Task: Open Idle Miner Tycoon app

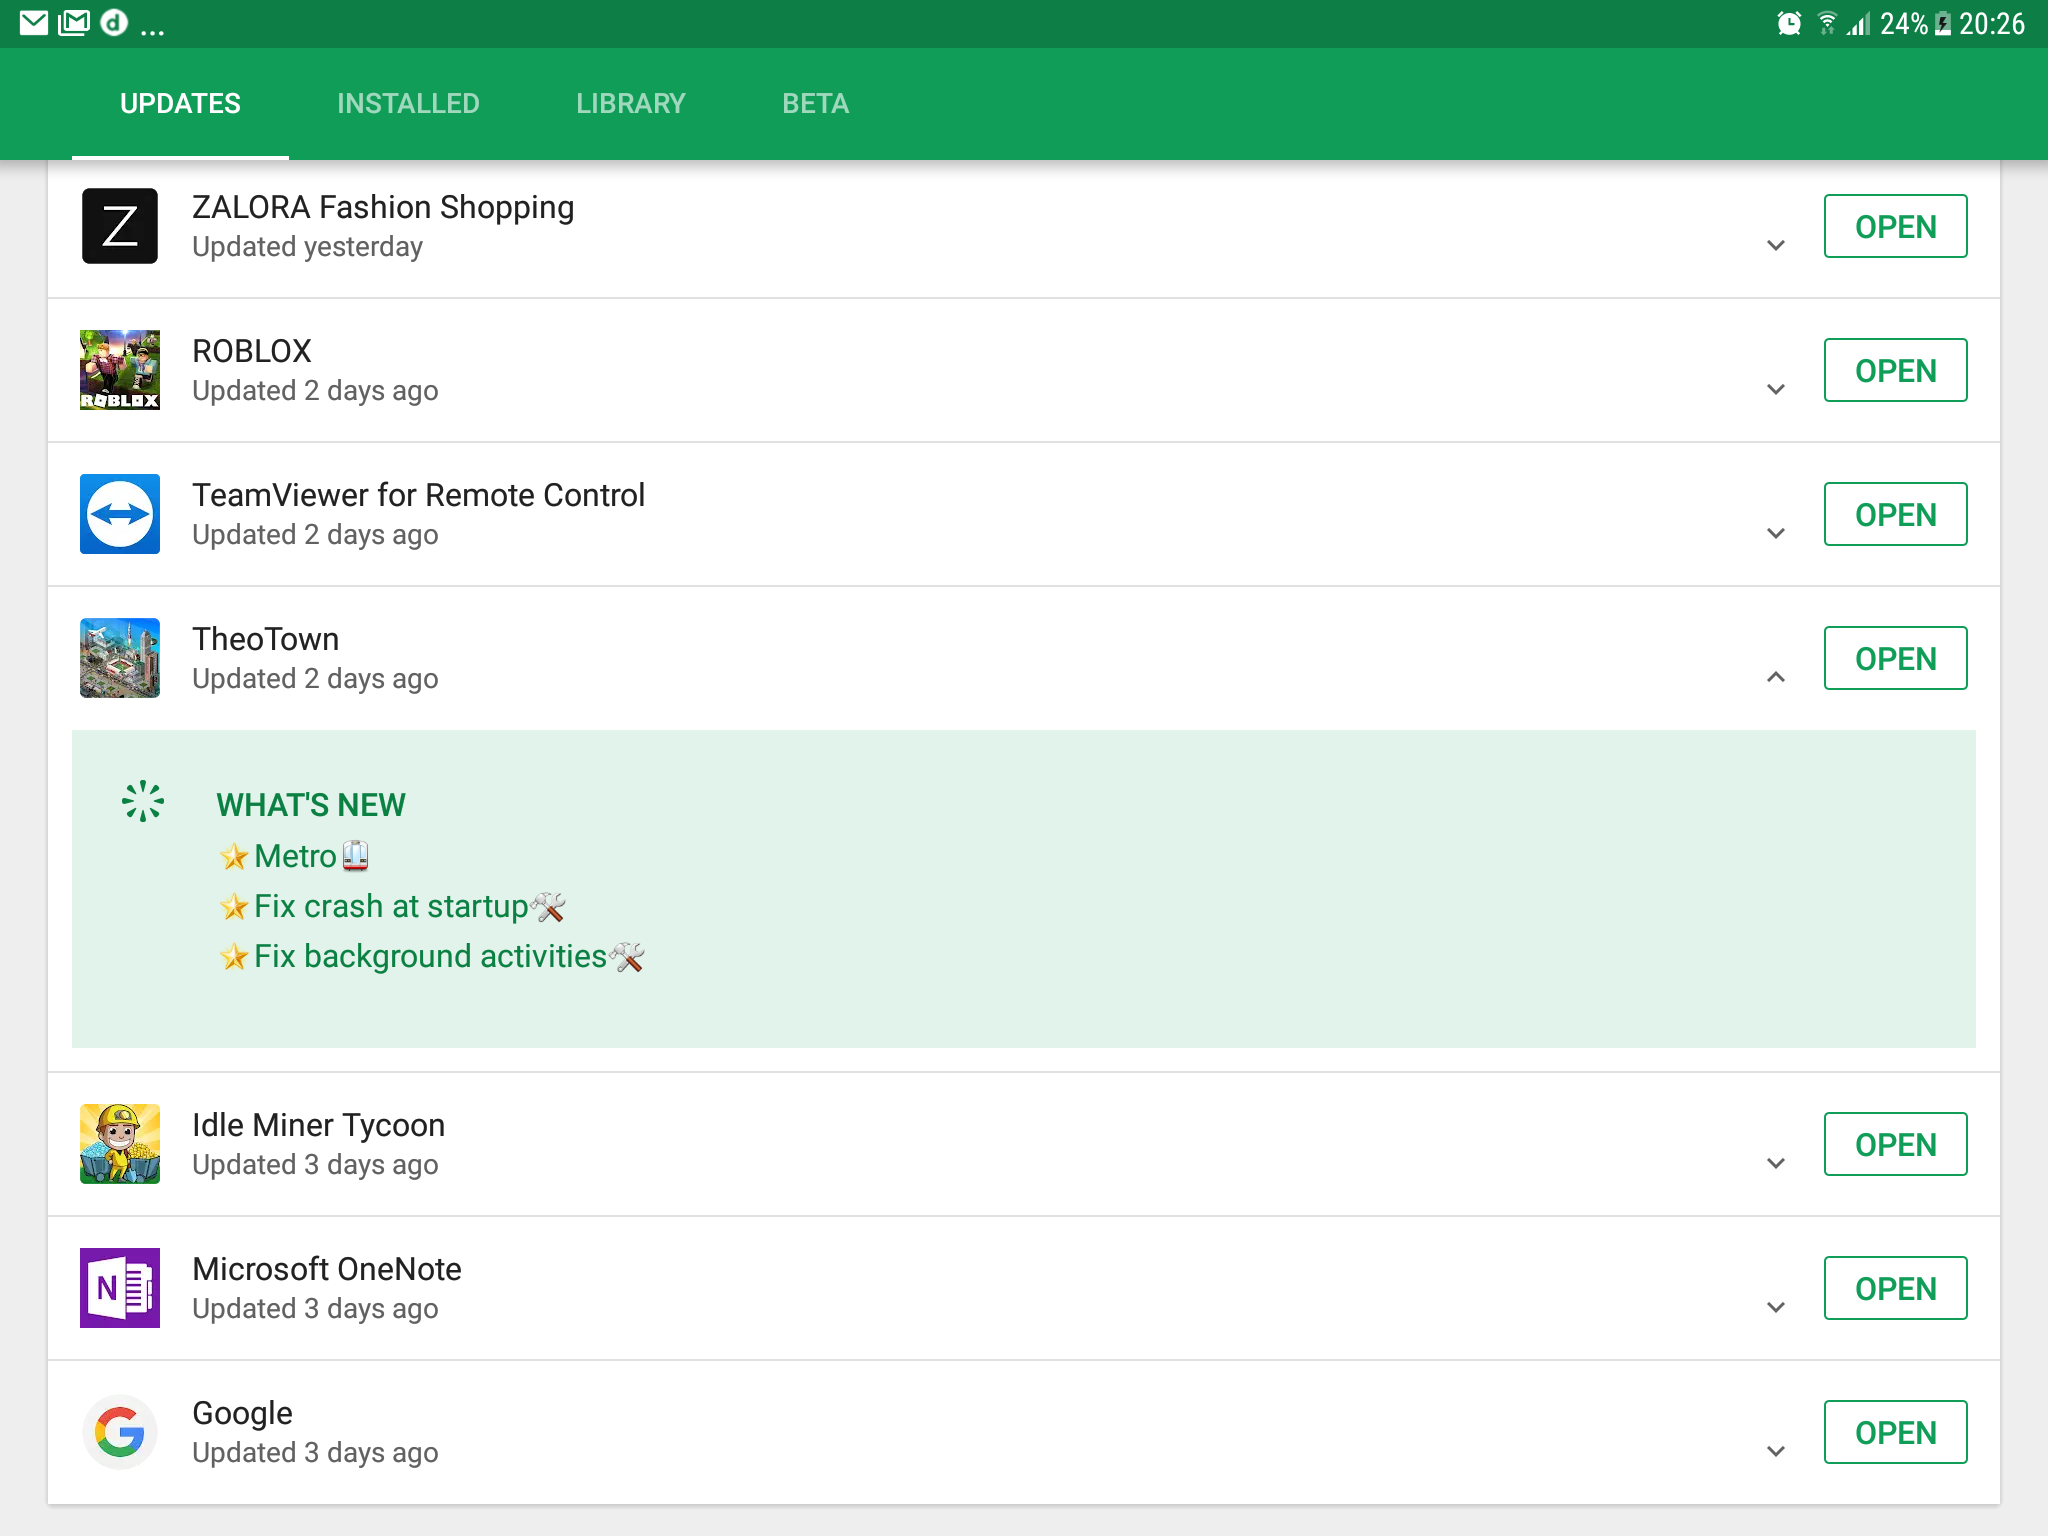Action: click(x=1895, y=1144)
